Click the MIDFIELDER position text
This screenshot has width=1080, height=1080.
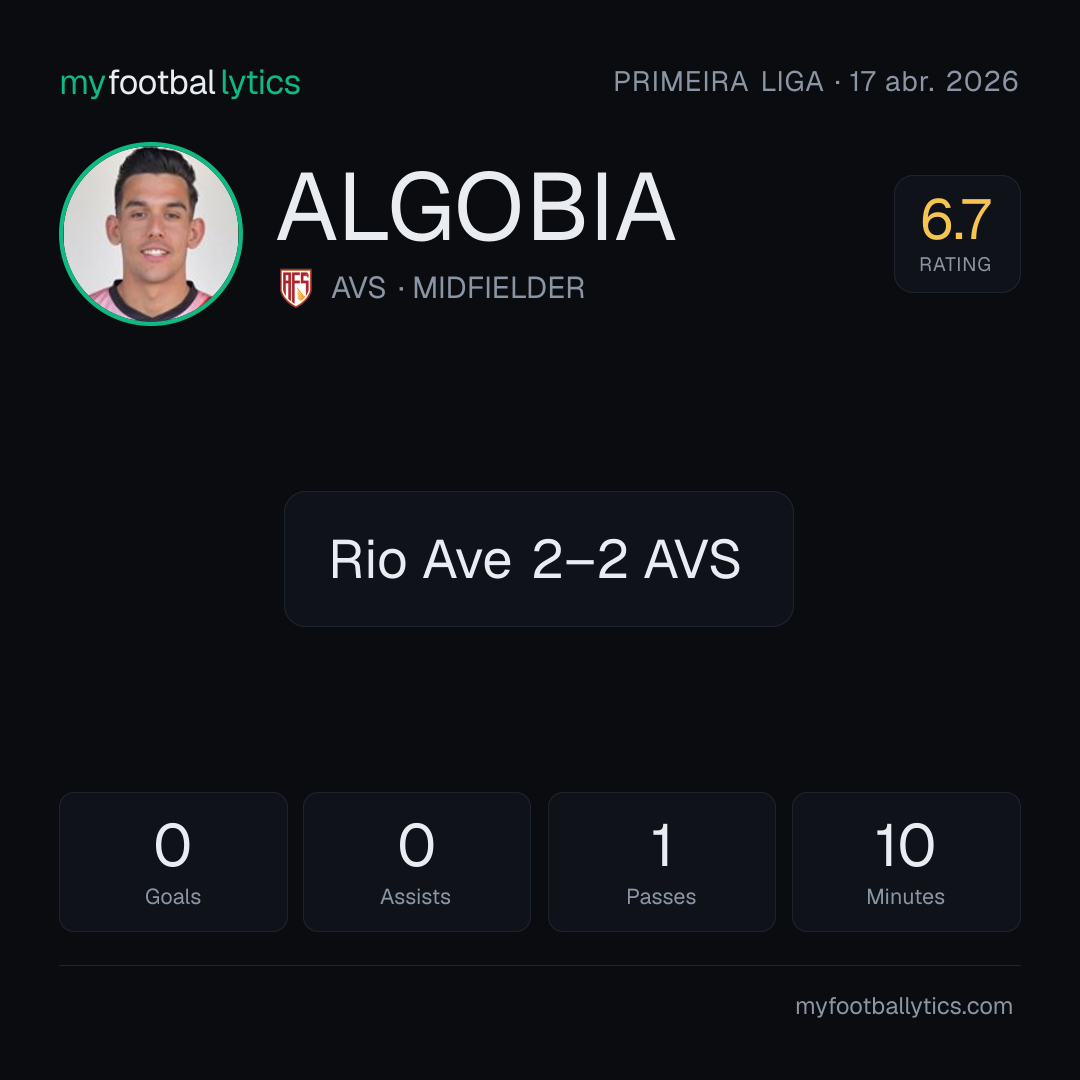(x=498, y=288)
